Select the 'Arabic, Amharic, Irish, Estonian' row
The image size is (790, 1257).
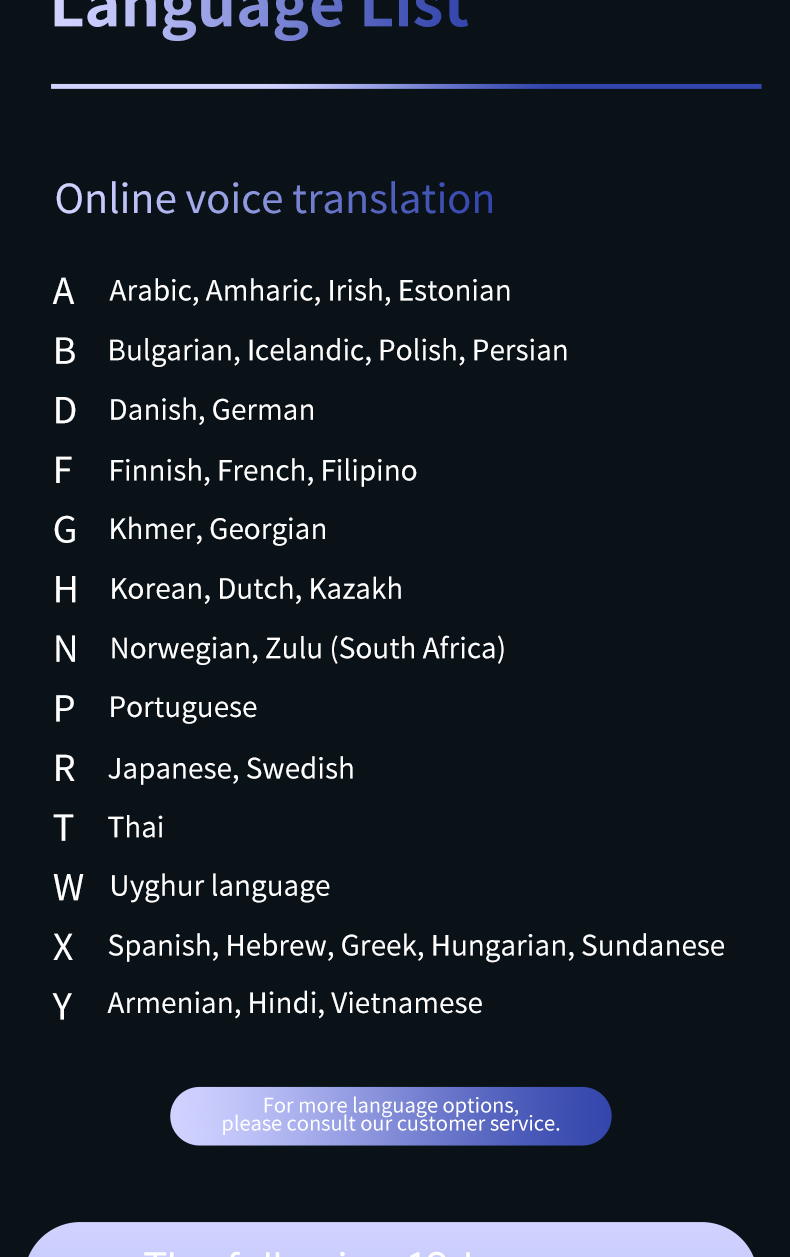point(310,291)
